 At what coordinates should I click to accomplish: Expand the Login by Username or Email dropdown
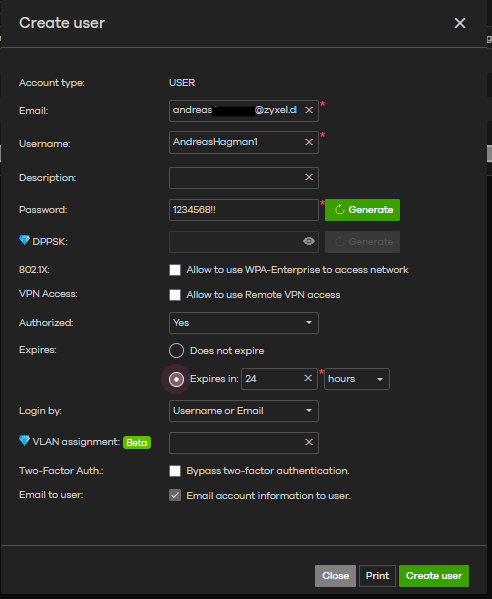(x=244, y=411)
